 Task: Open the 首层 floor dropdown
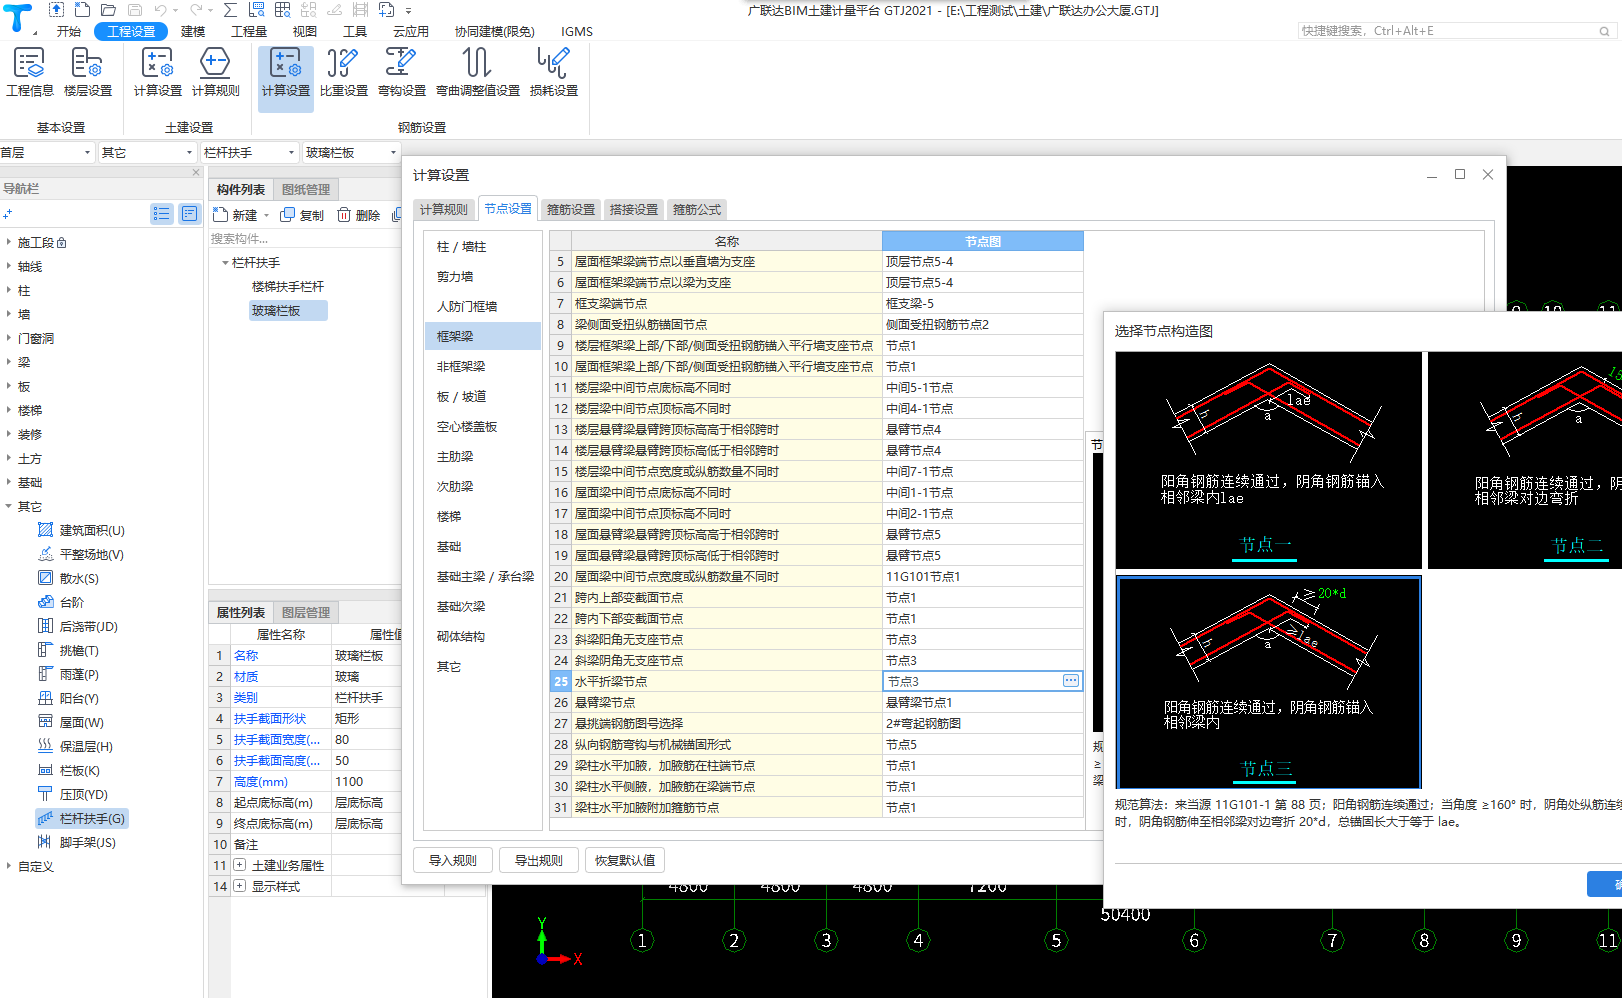(x=87, y=152)
